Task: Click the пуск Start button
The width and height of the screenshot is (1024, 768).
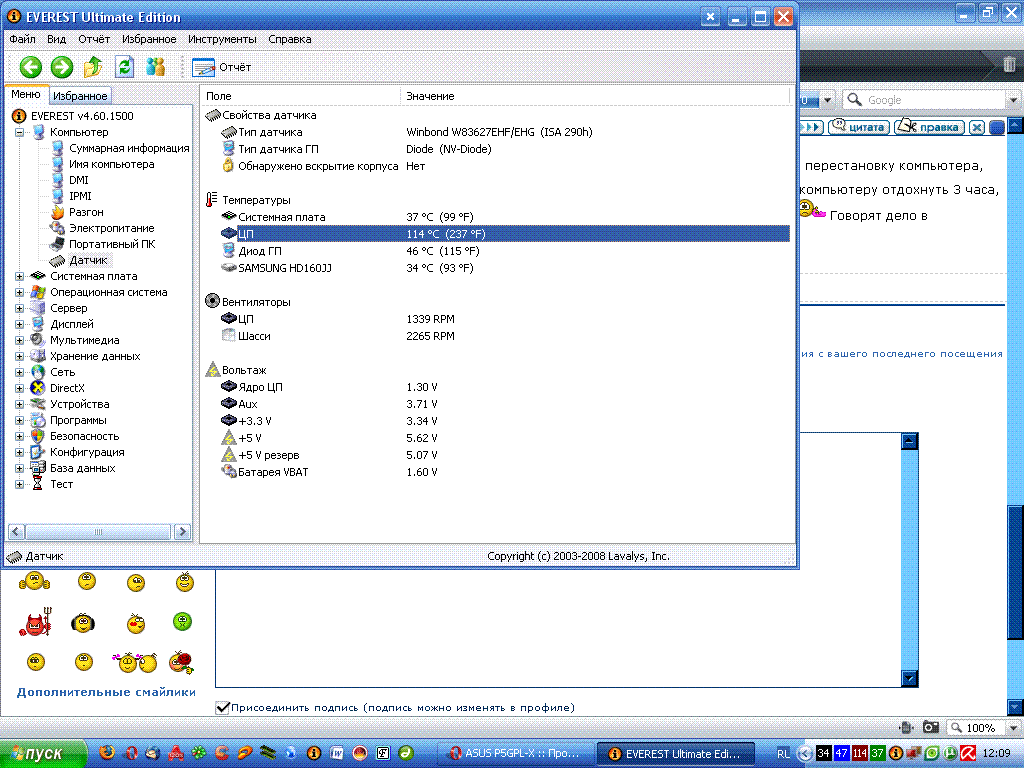Action: [x=43, y=754]
